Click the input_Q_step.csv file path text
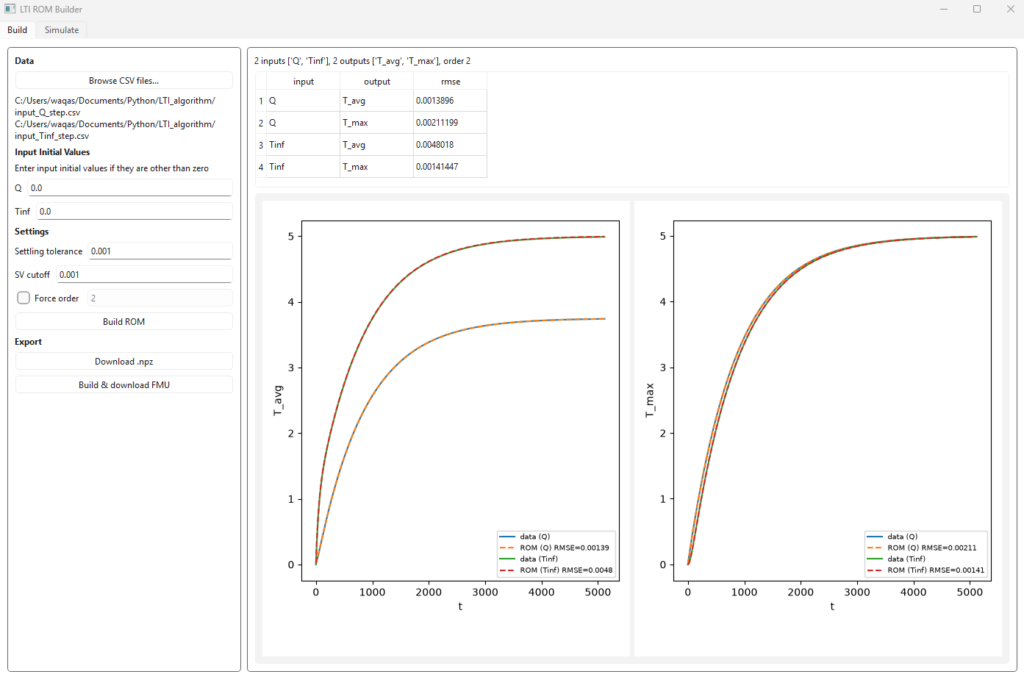The height and width of the screenshot is (677, 1024). click(115, 106)
